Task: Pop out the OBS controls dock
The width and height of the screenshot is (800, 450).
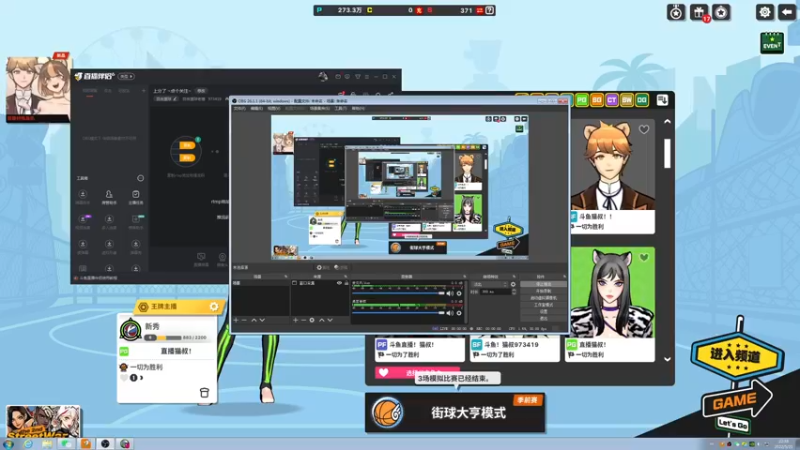Action: click(x=564, y=277)
